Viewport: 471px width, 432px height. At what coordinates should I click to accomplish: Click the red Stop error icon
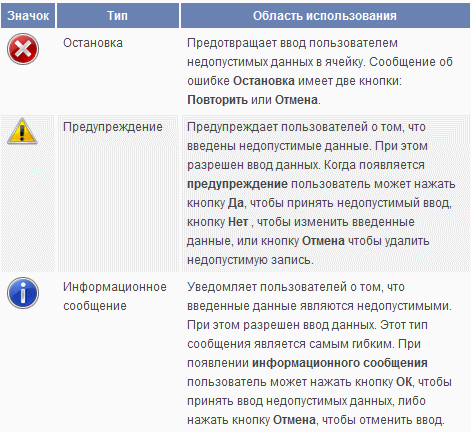tap(23, 49)
